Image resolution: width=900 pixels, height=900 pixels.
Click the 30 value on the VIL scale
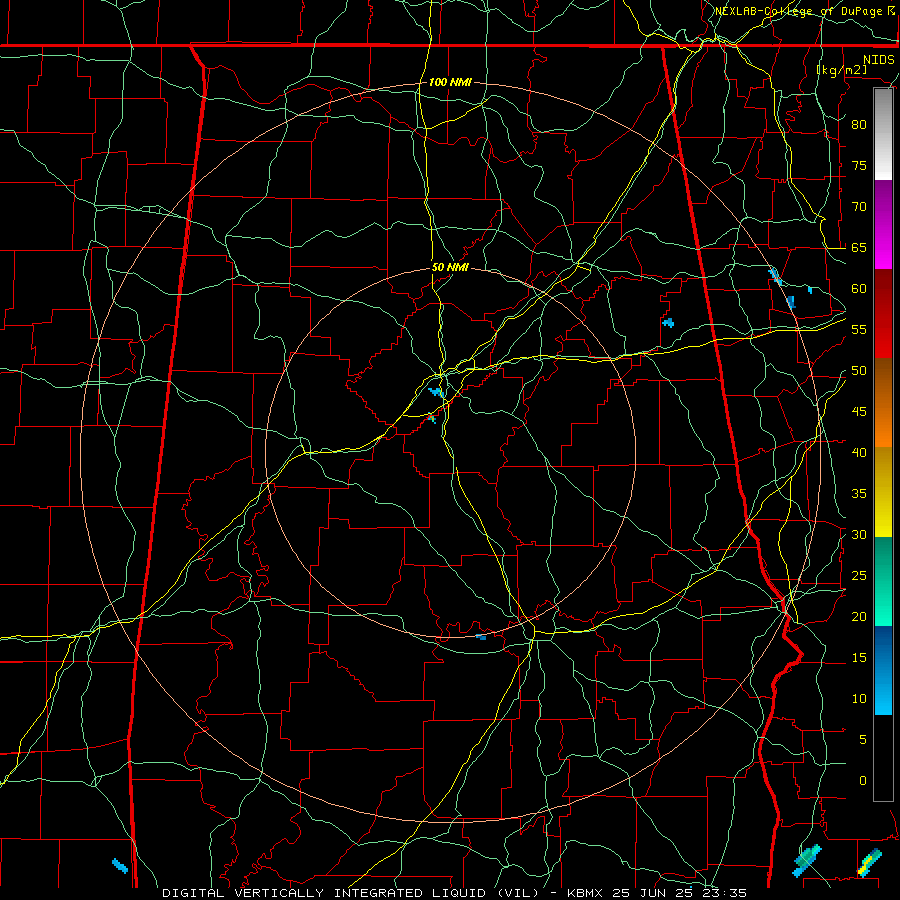click(x=859, y=534)
